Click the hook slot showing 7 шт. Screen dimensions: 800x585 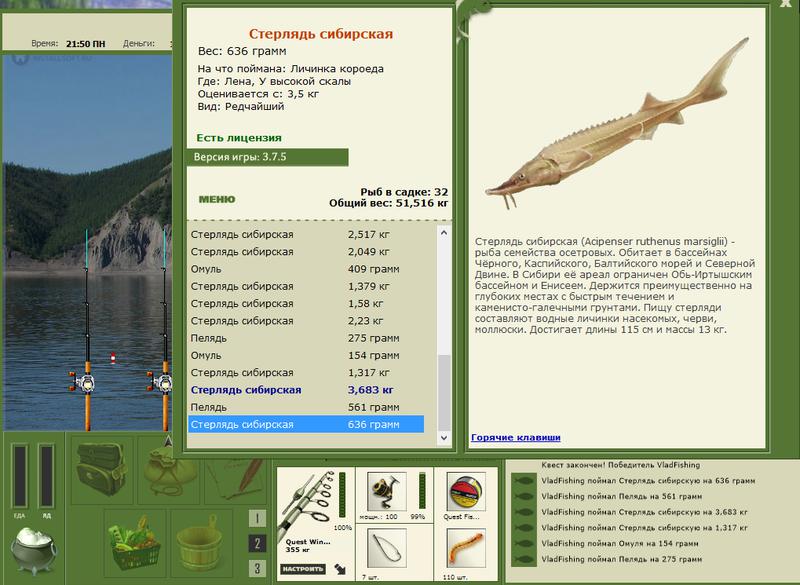[387, 549]
